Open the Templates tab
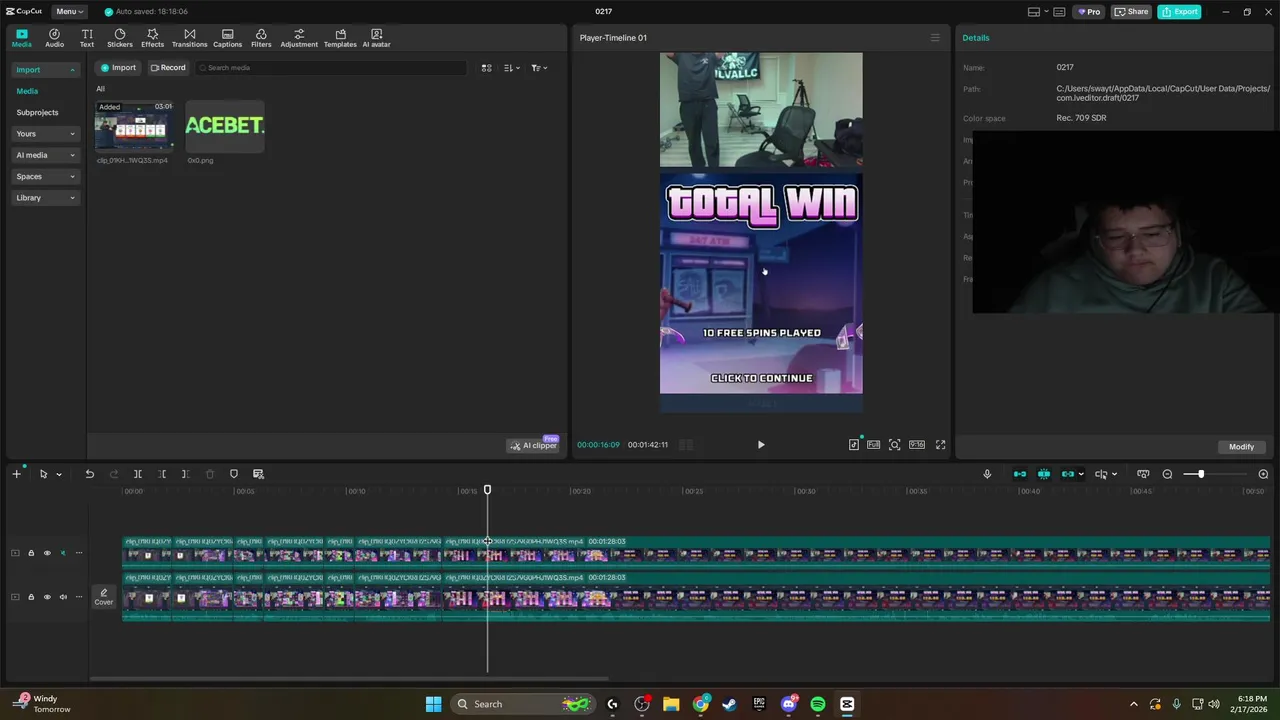The height and width of the screenshot is (720, 1280). coord(340,38)
